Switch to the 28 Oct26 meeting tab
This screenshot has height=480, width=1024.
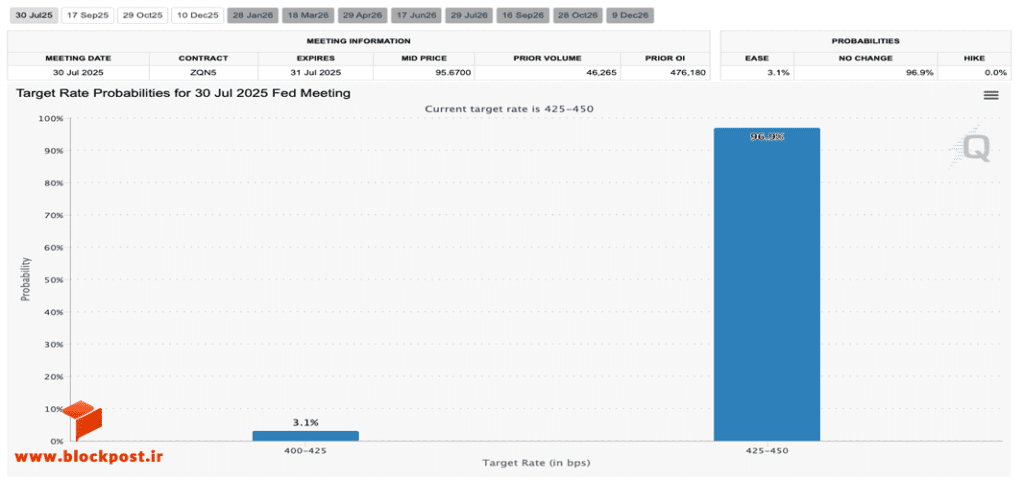(577, 15)
